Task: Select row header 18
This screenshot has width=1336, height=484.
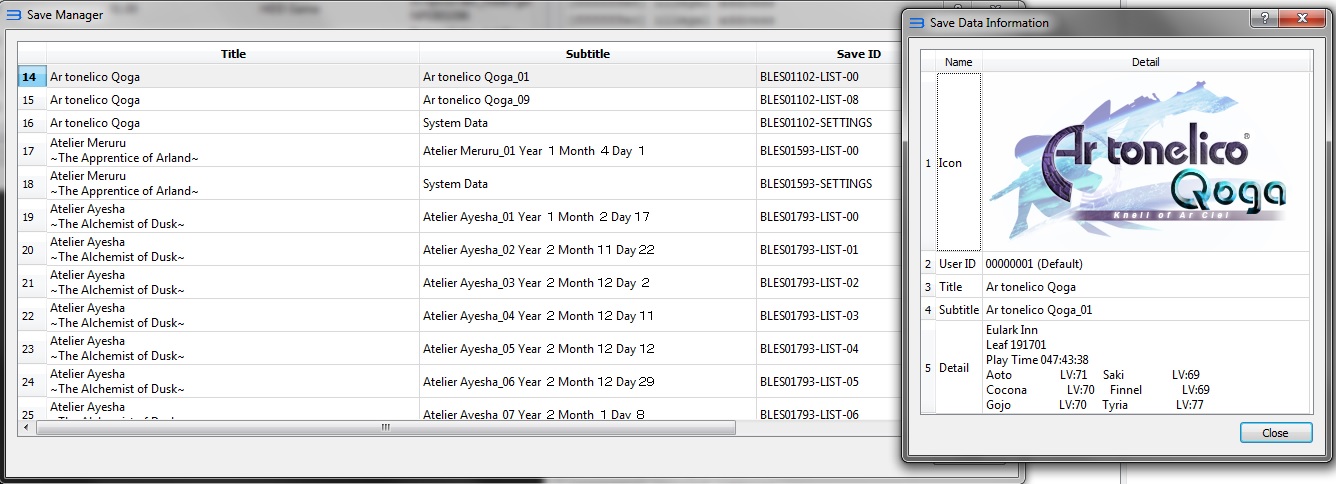Action: (32, 184)
